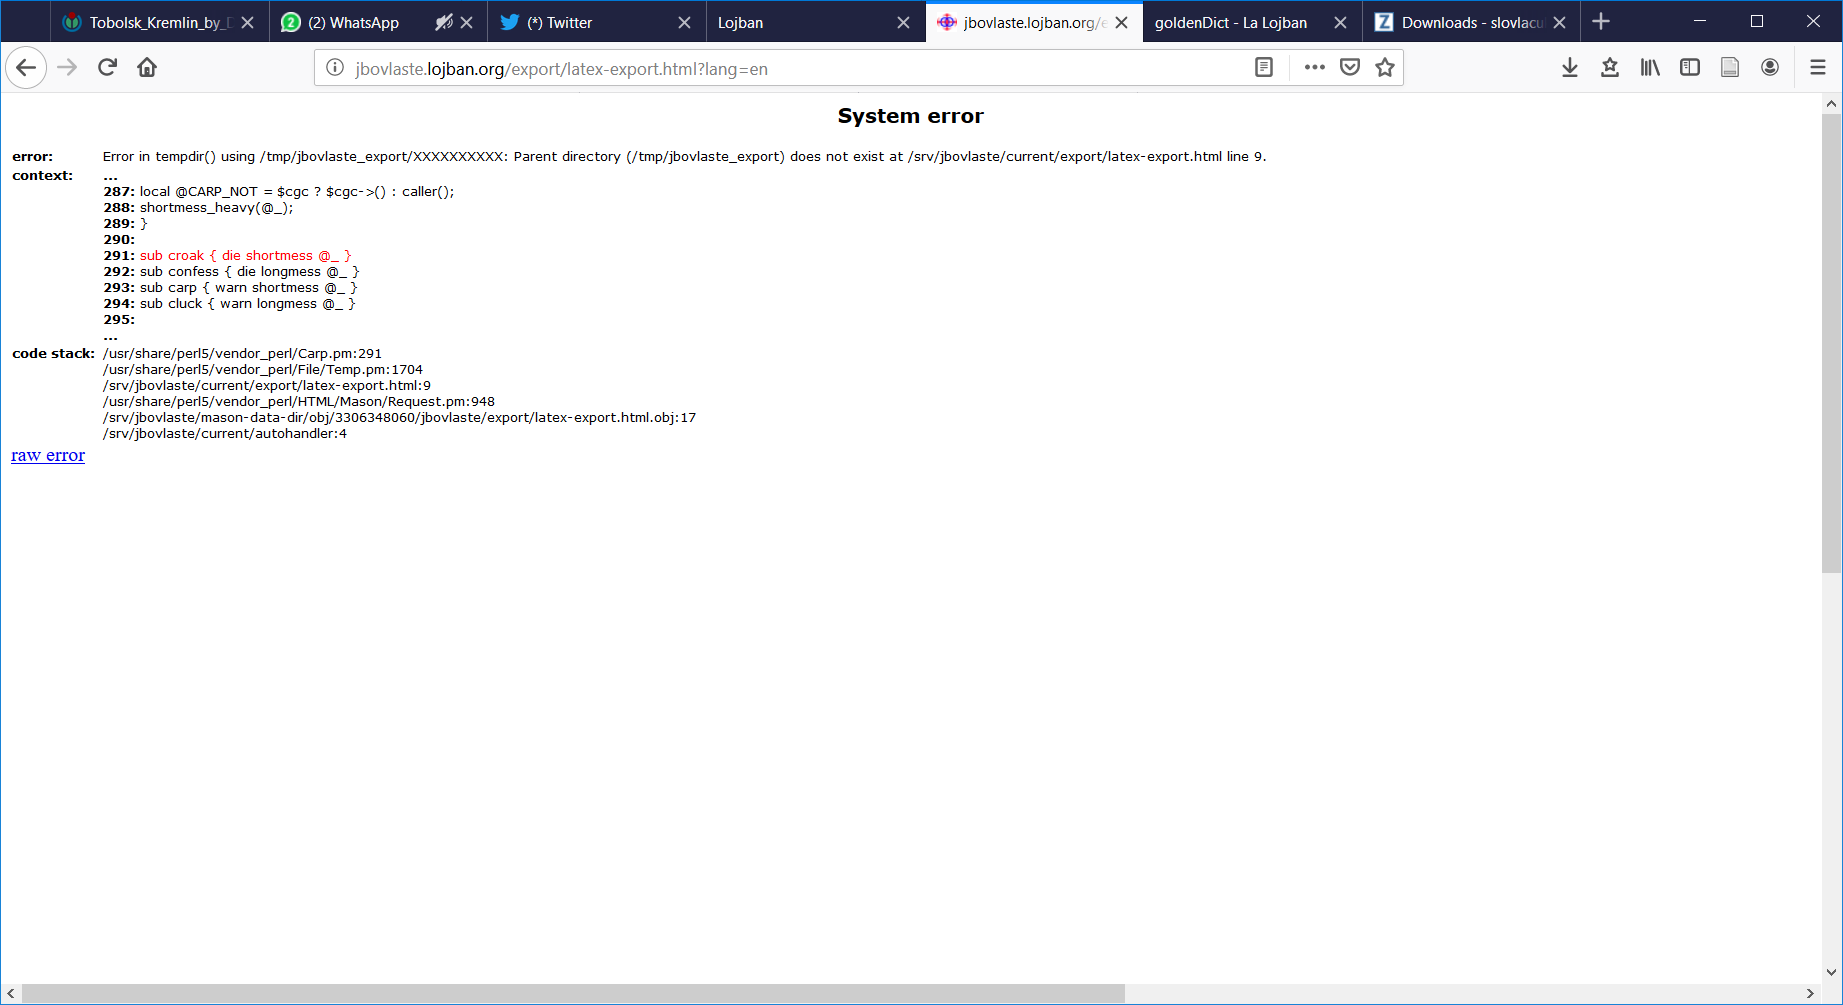Image resolution: width=1843 pixels, height=1005 pixels.
Task: Sign in to your Firefox Account
Action: 1769,67
